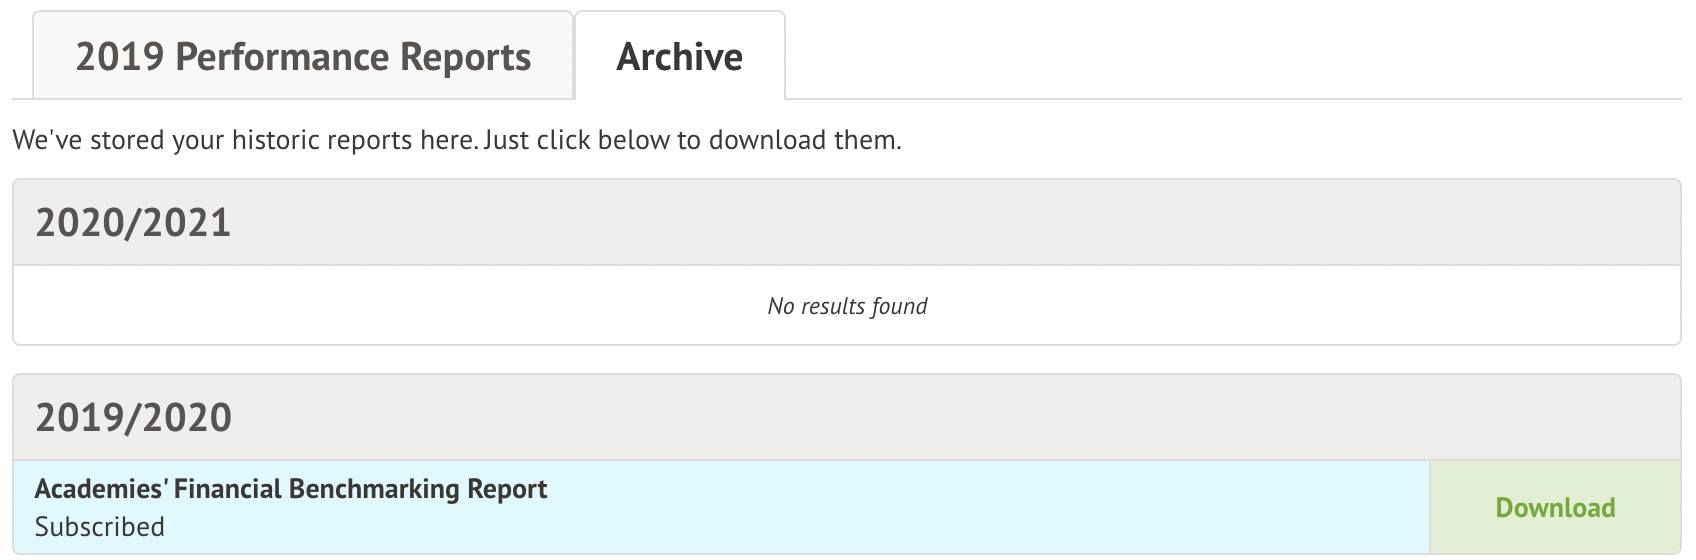This screenshot has width=1696, height=560.
Task: Click the words "Just click below to download them"
Action: (692, 140)
